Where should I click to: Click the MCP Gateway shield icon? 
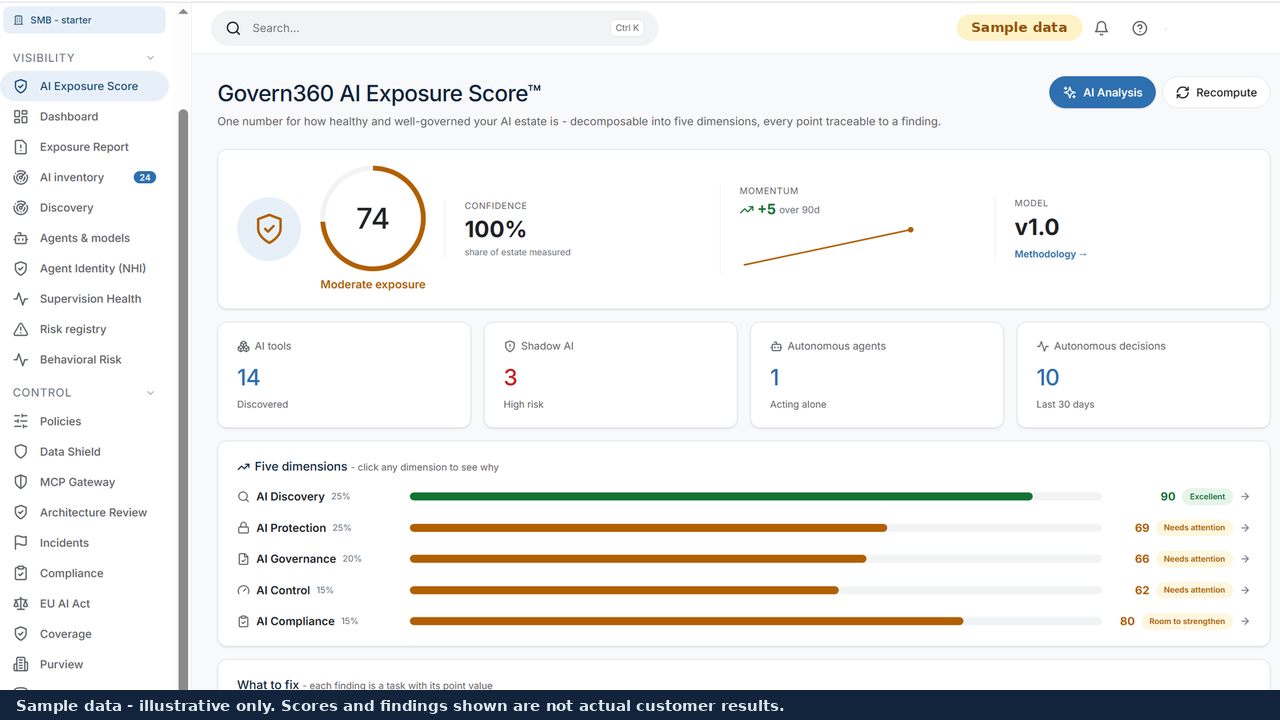coord(20,482)
